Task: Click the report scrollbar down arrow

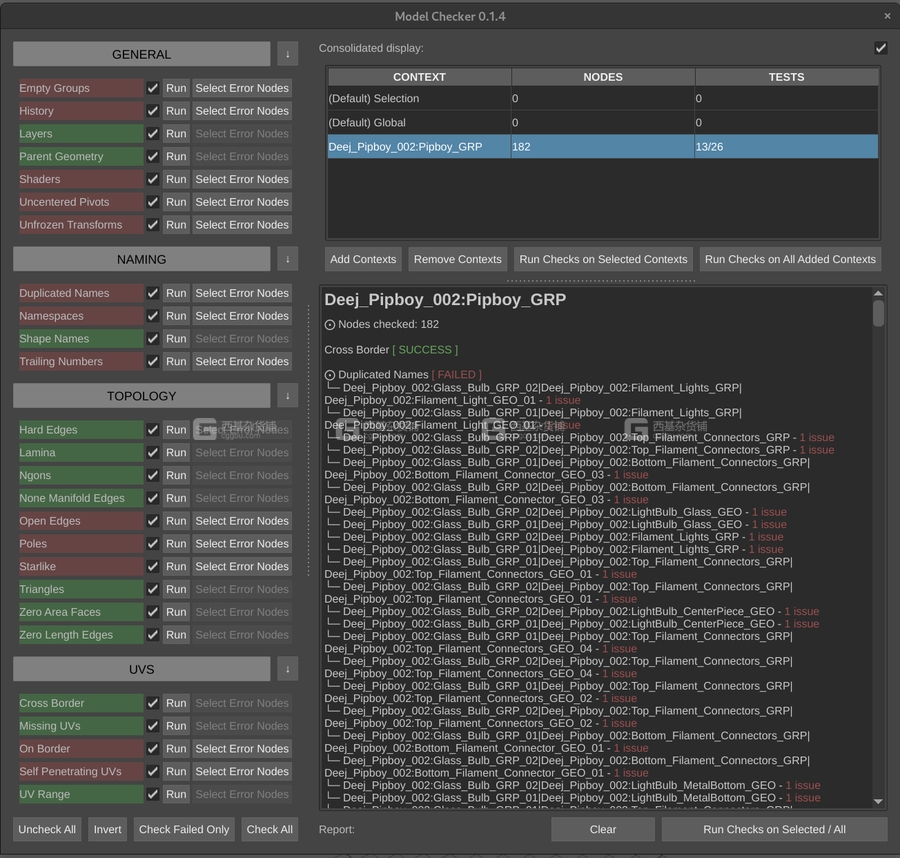Action: [x=880, y=800]
